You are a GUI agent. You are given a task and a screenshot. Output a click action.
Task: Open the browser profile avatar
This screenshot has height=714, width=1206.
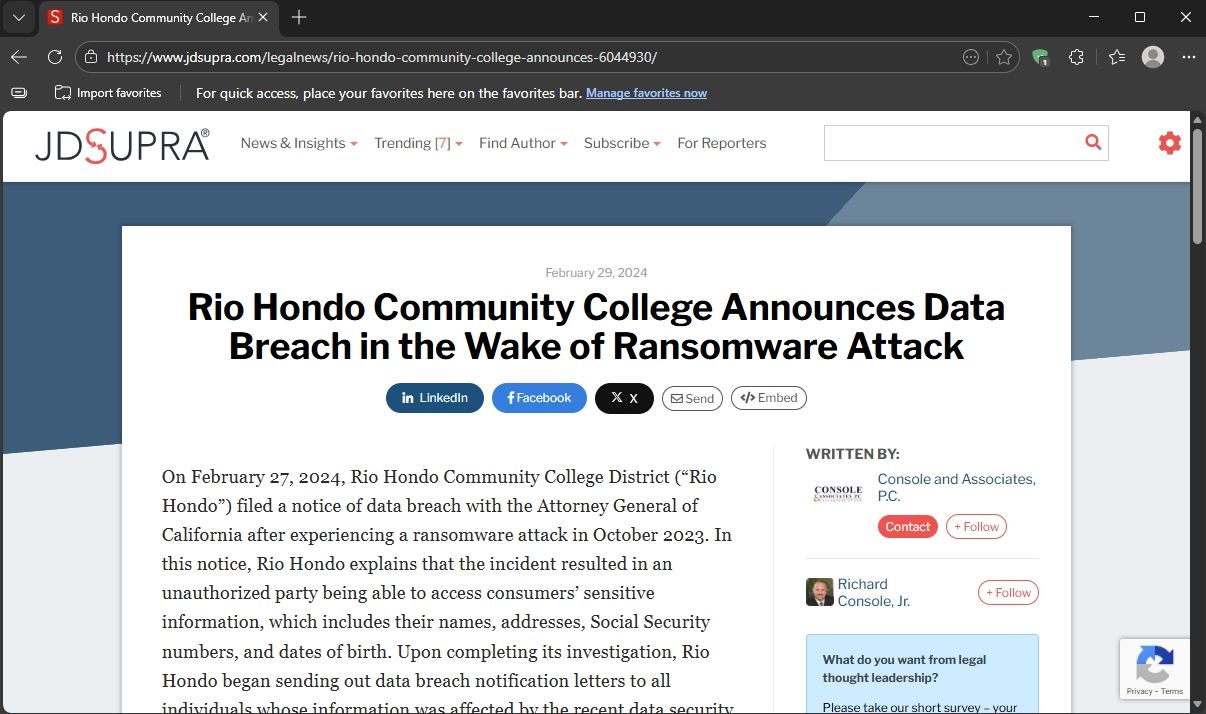tap(1153, 57)
